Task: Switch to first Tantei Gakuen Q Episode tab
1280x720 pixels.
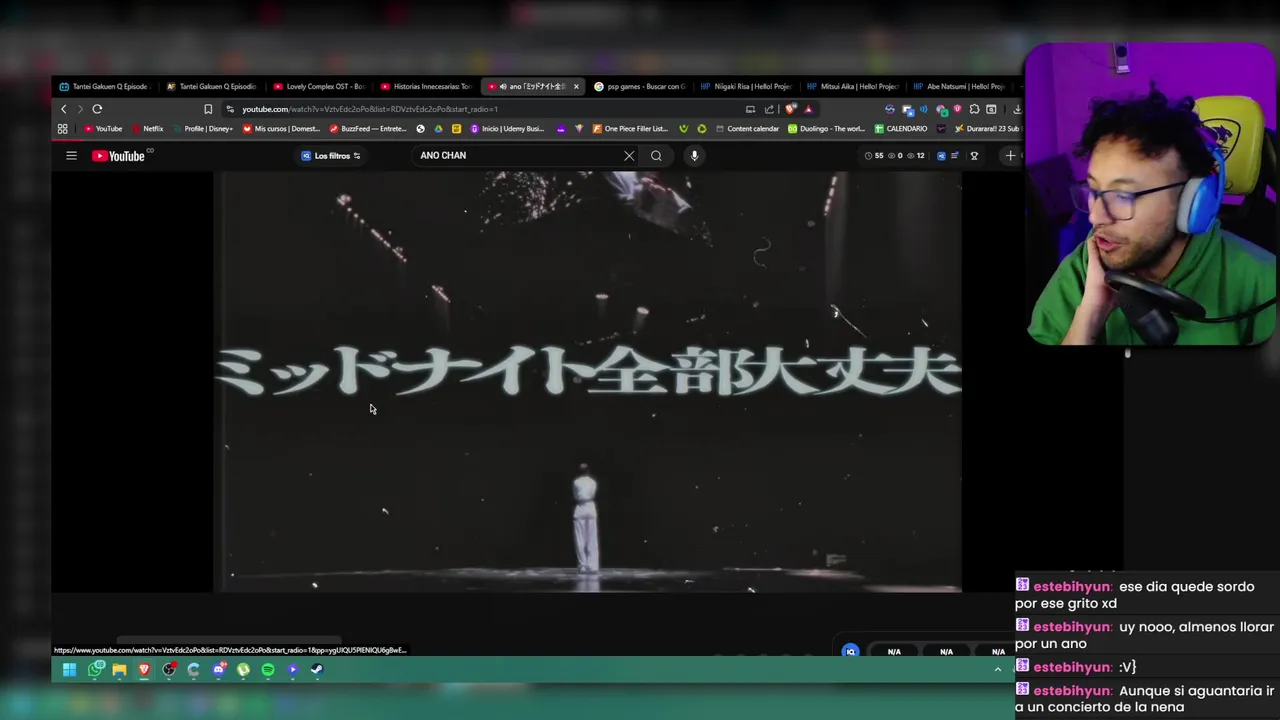Action: click(105, 87)
